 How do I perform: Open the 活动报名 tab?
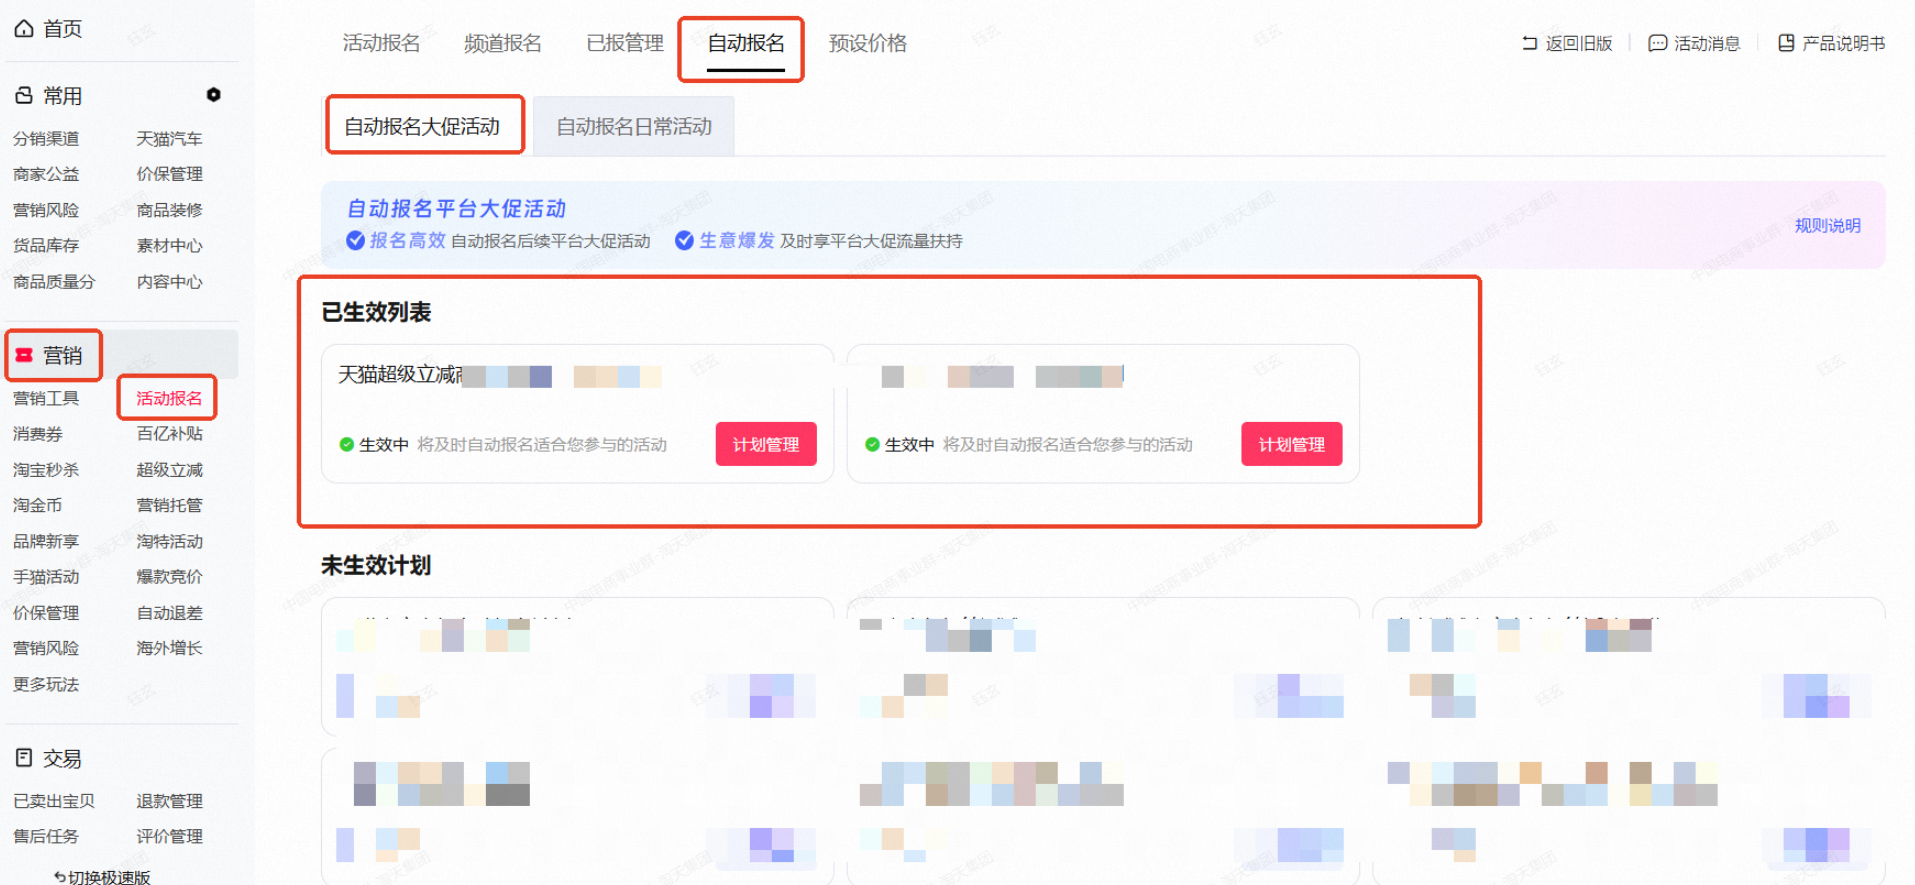[x=381, y=43]
